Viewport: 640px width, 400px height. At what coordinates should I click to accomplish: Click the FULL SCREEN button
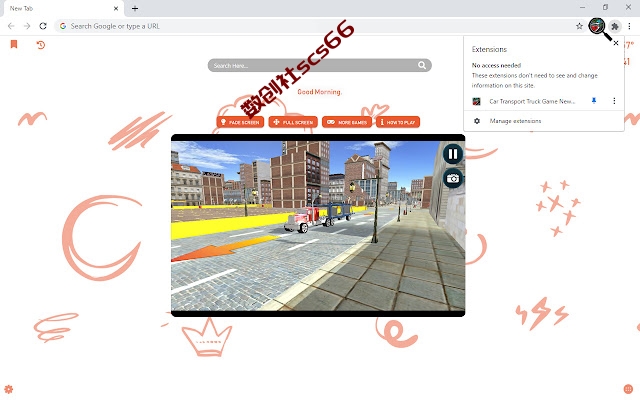pos(293,122)
